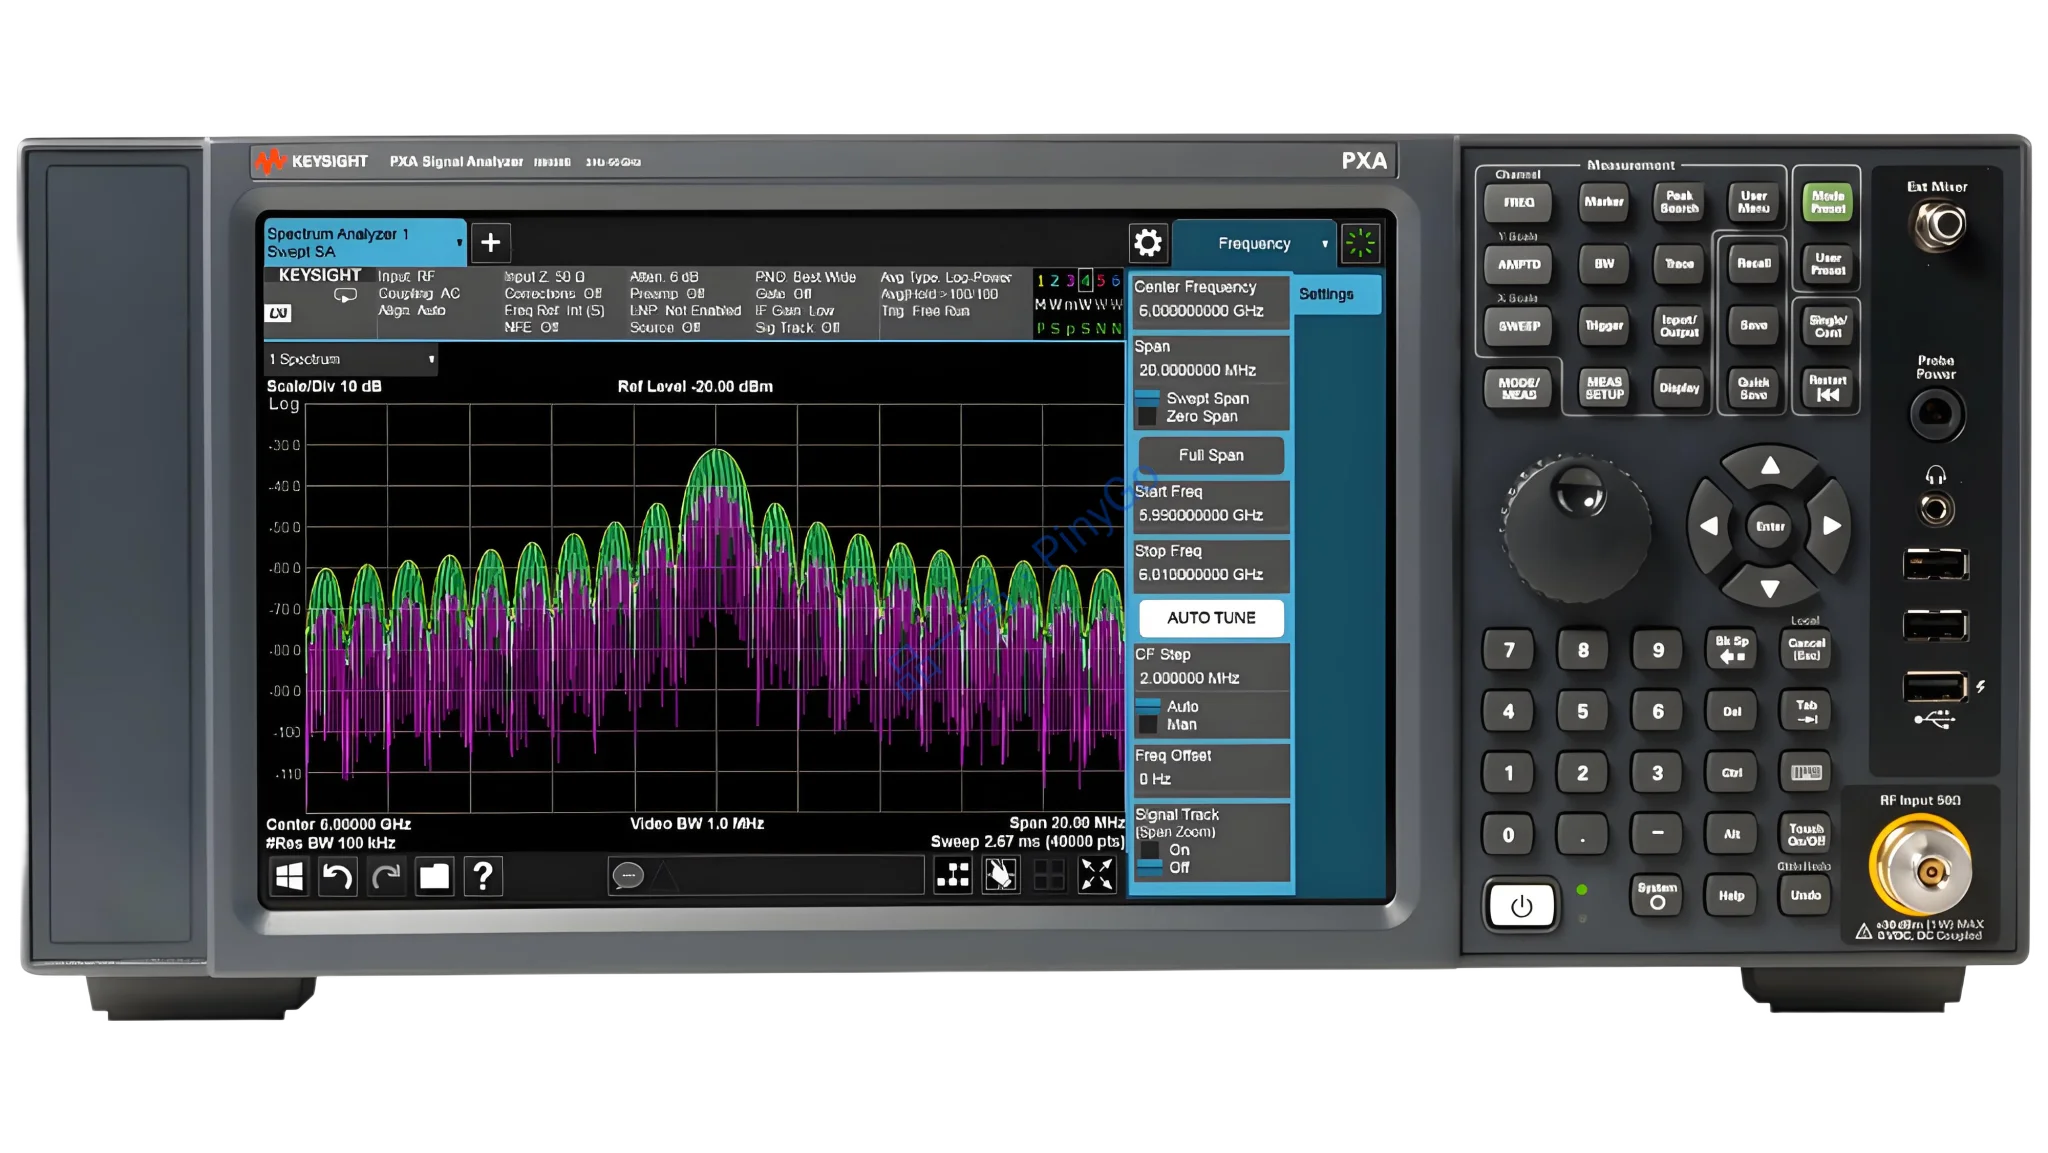
Task: Hit the Restart key with the rewind symbol
Action: pos(1827,387)
